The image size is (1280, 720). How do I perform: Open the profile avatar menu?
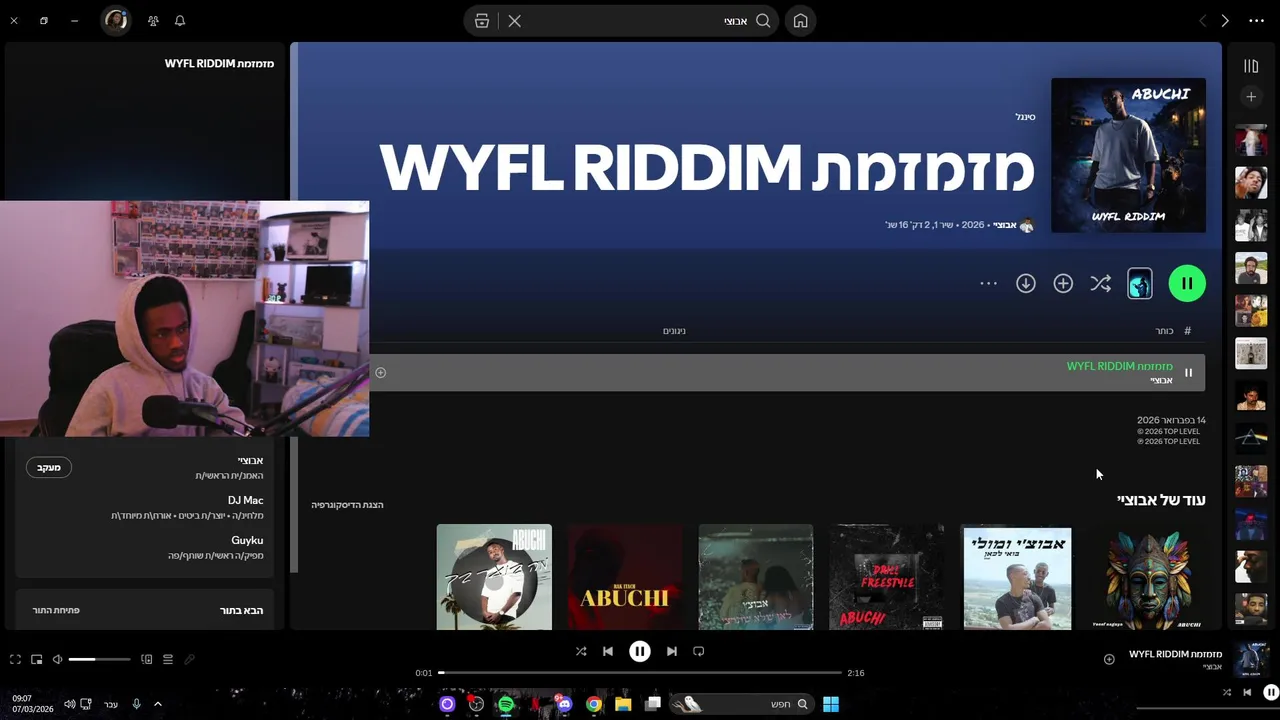pyautogui.click(x=116, y=21)
